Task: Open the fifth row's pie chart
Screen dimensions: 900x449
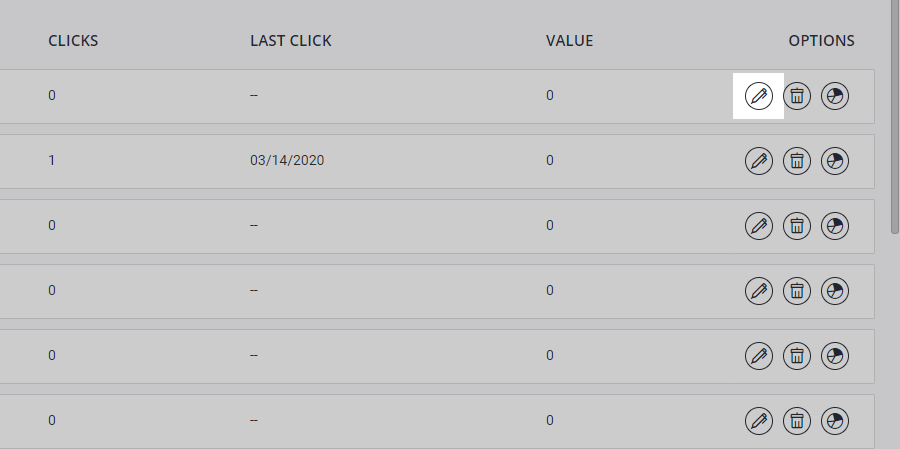Action: pos(835,356)
